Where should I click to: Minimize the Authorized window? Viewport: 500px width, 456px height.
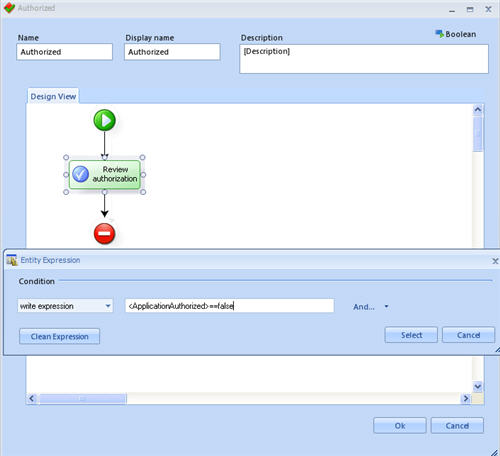coord(452,10)
